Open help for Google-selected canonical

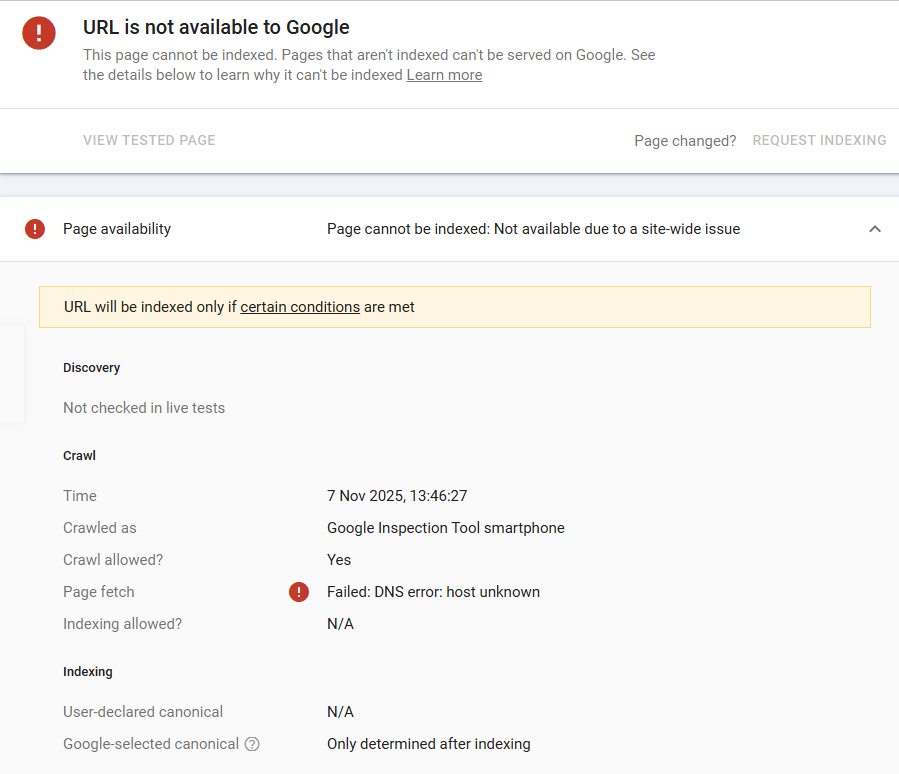[252, 744]
